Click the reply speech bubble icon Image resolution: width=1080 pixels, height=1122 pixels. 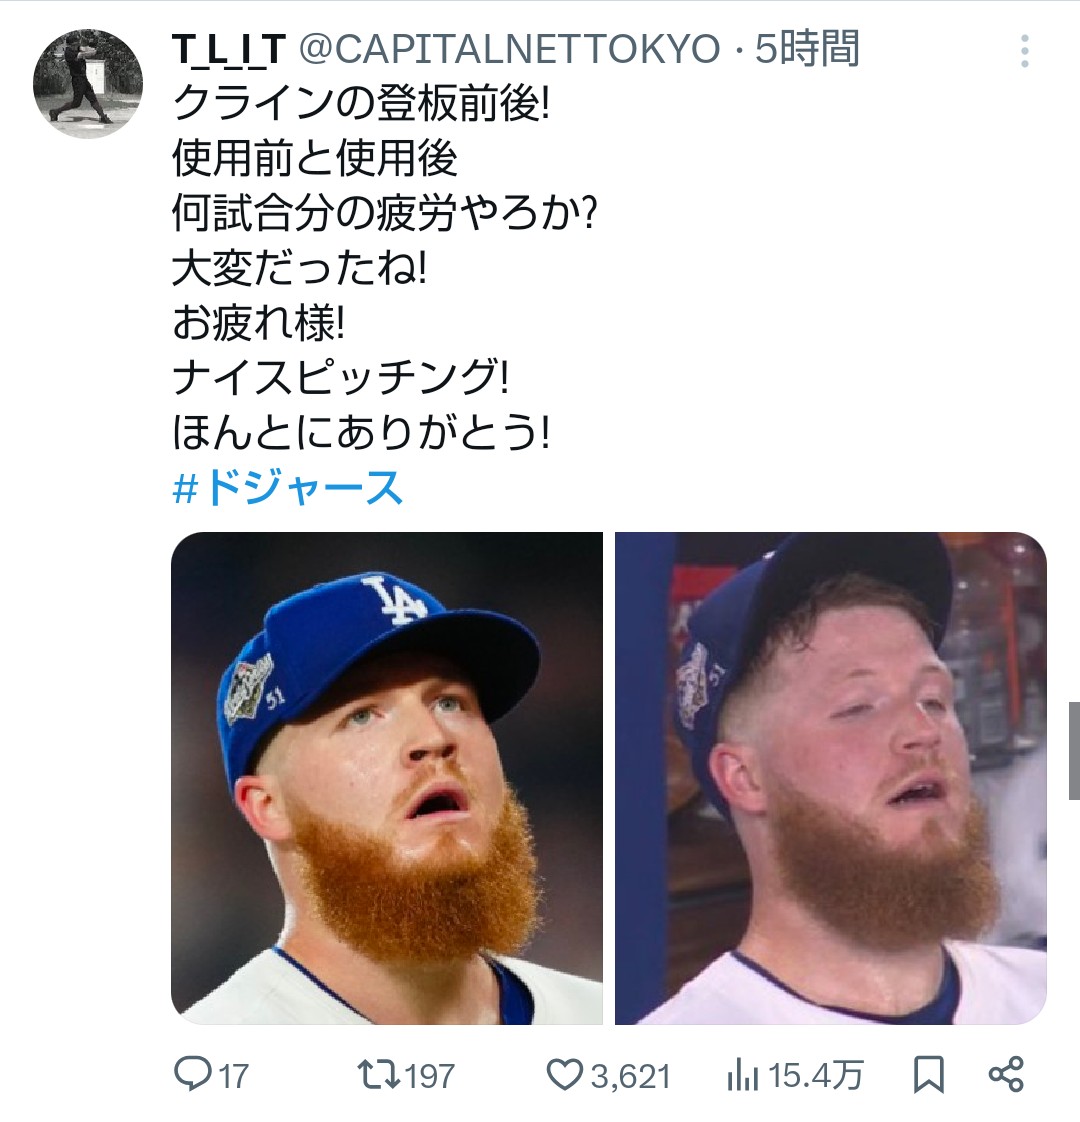tap(191, 1074)
